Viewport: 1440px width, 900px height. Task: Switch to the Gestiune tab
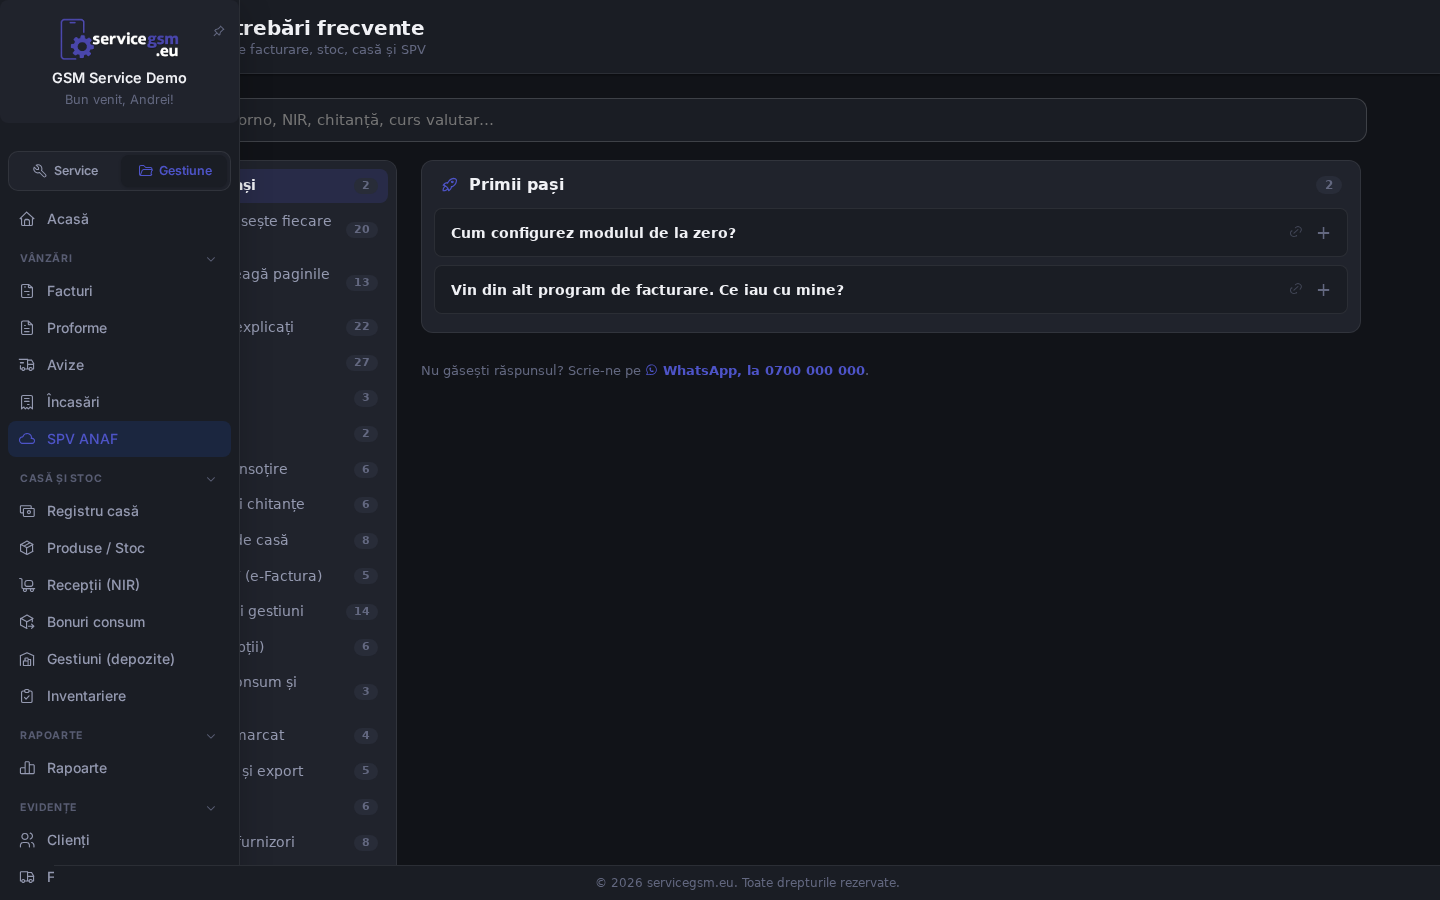175,171
